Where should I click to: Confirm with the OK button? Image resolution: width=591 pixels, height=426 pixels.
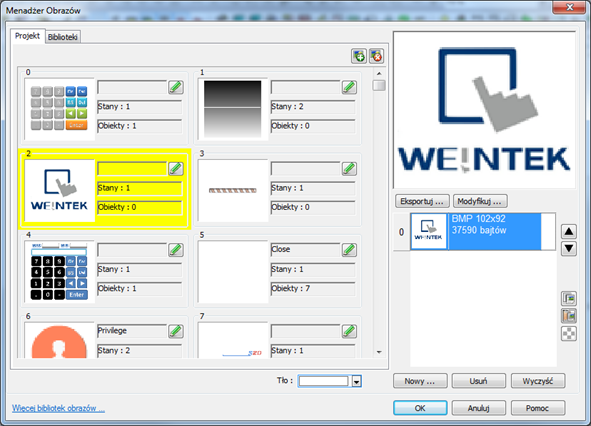420,408
